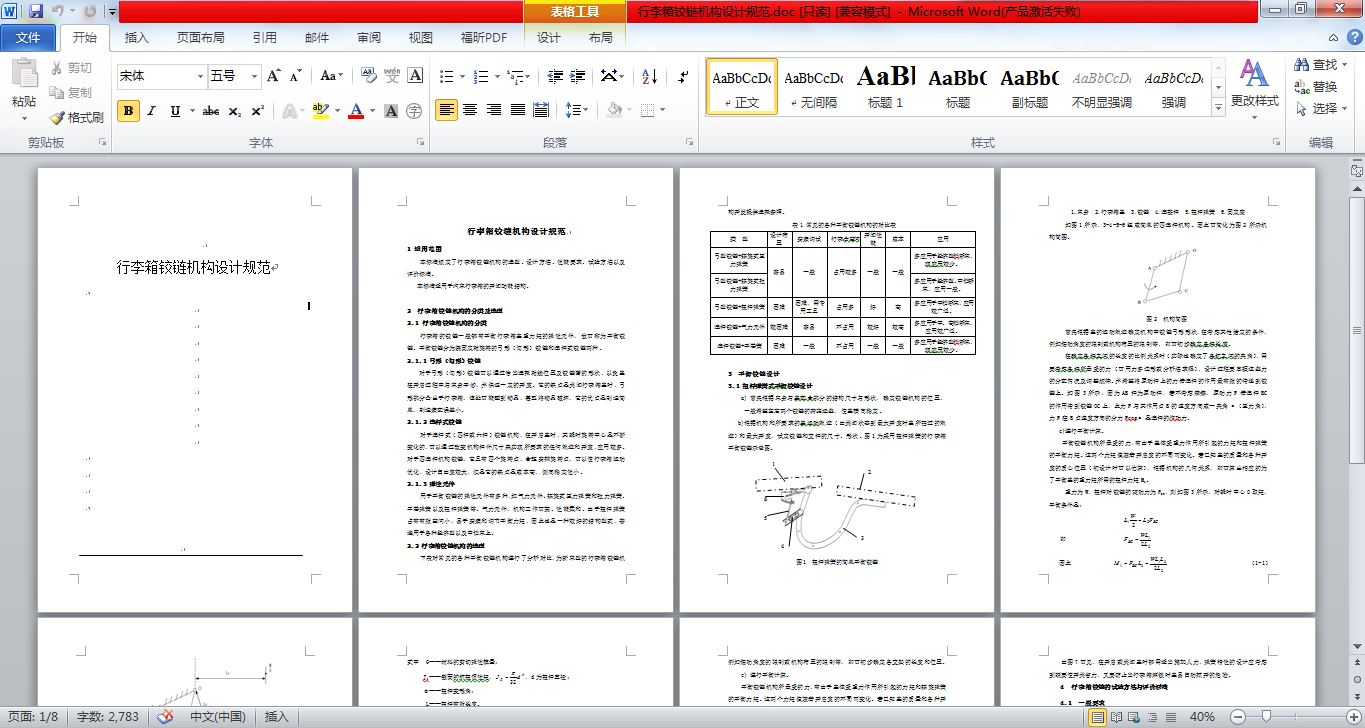Open the font name dropdown showing 宋体
Screen dimensions: 1365x728
point(198,76)
